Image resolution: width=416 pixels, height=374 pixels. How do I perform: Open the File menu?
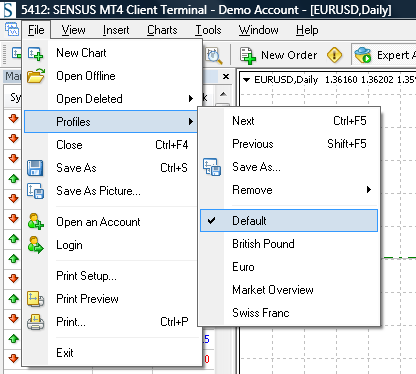coord(36,30)
